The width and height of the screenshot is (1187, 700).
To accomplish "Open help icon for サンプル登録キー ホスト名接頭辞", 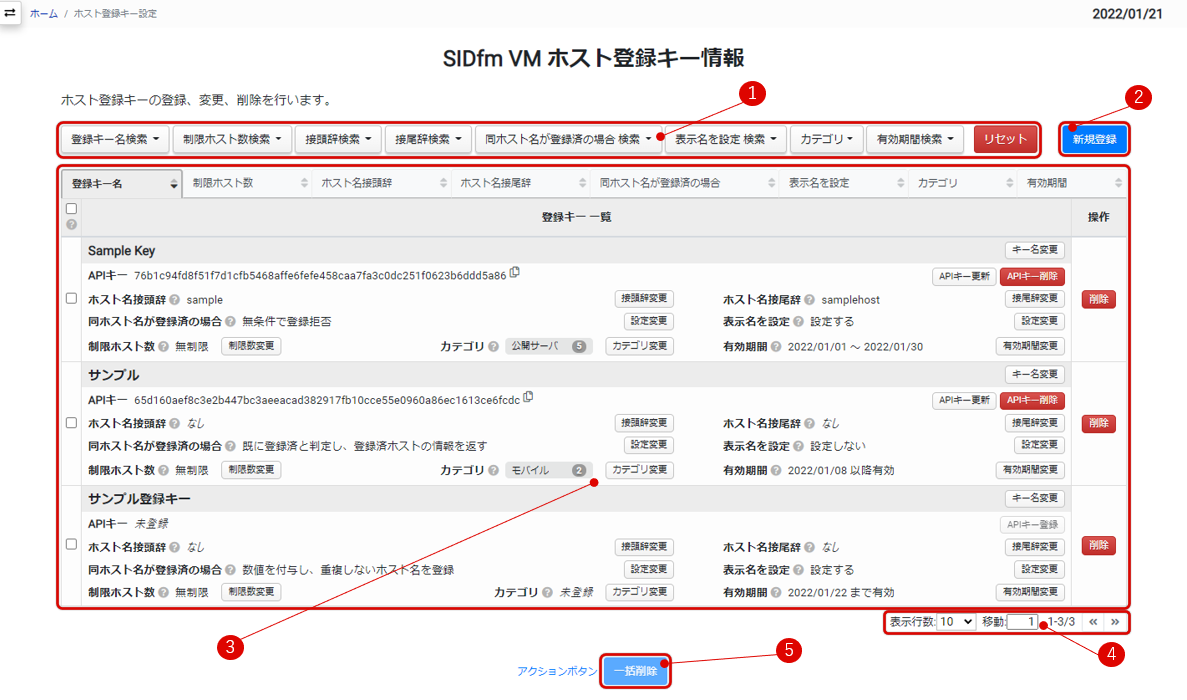I will [175, 547].
